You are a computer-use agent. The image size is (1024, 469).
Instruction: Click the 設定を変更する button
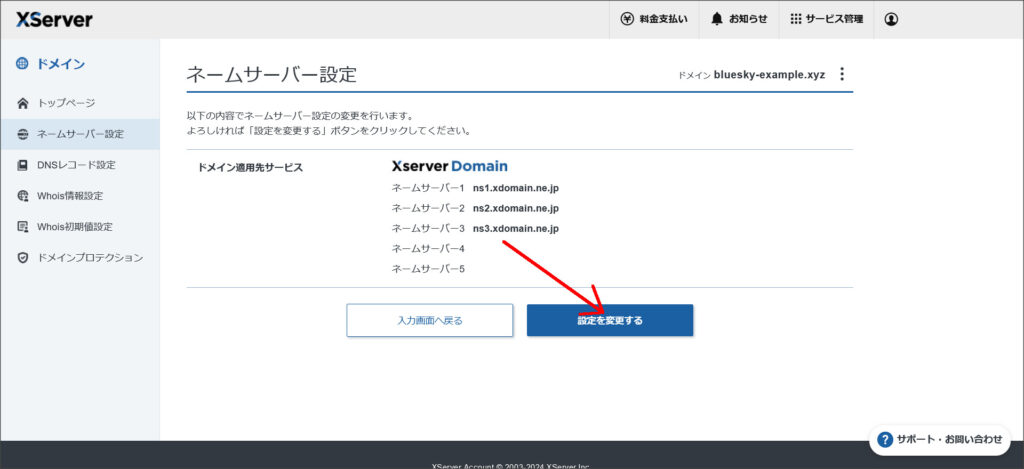point(610,320)
